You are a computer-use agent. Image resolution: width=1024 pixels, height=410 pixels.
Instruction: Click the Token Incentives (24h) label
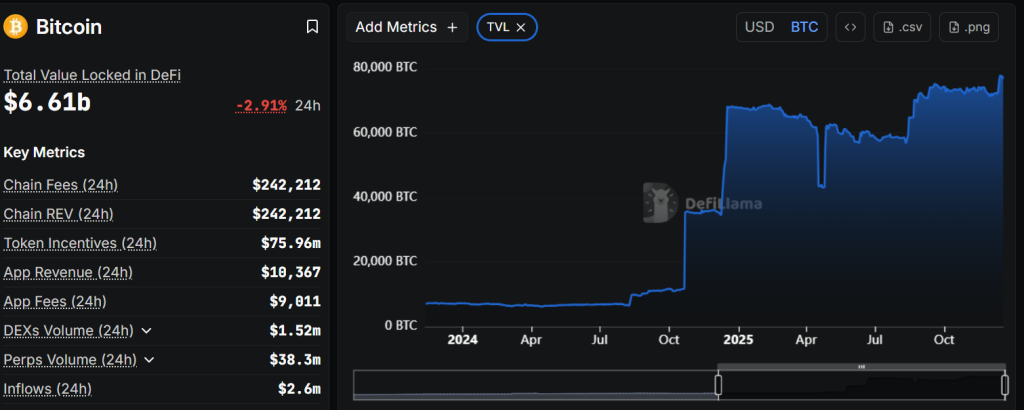(80, 243)
